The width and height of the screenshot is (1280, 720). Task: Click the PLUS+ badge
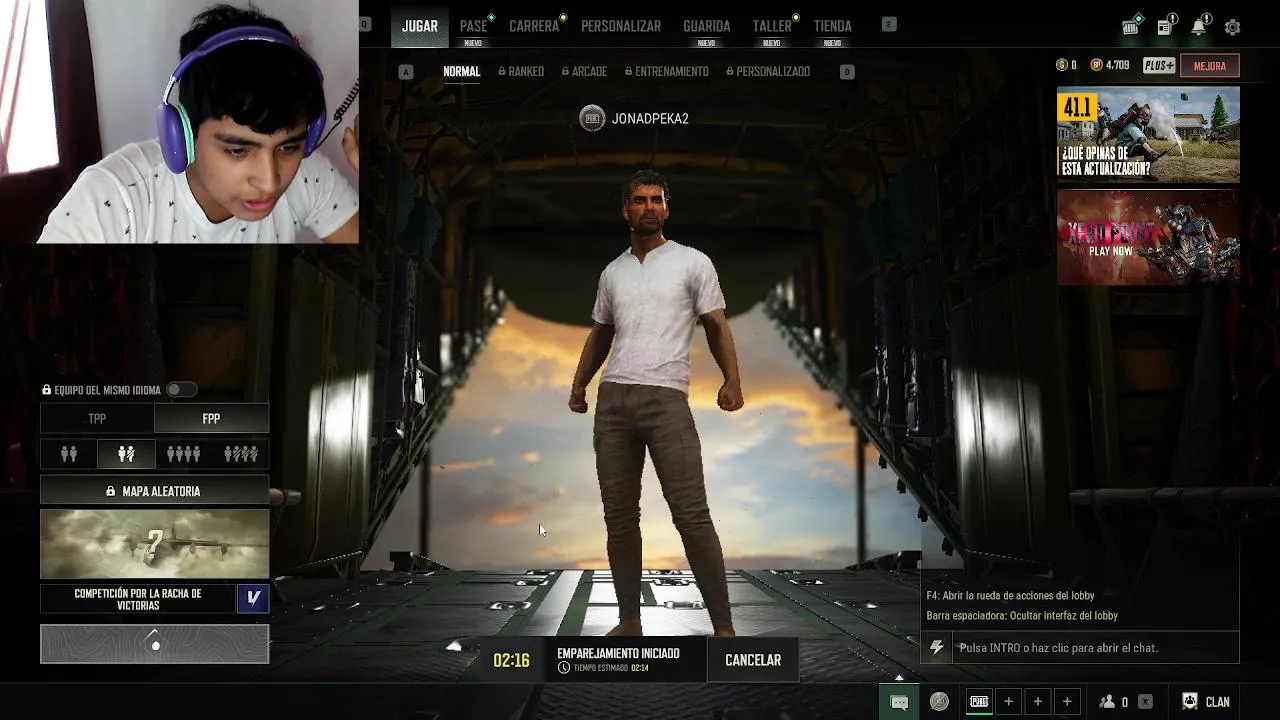(1160, 66)
